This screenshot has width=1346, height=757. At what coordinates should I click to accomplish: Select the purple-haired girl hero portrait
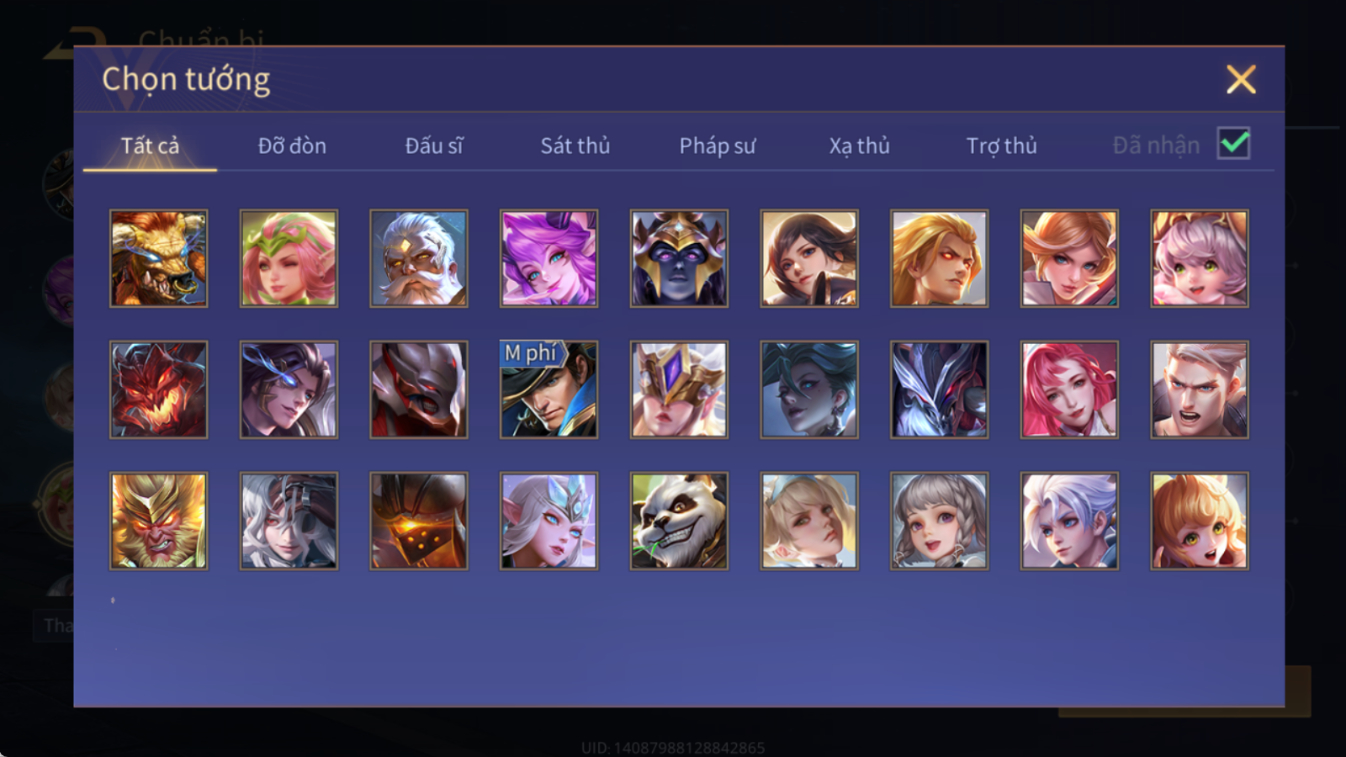pos(549,258)
